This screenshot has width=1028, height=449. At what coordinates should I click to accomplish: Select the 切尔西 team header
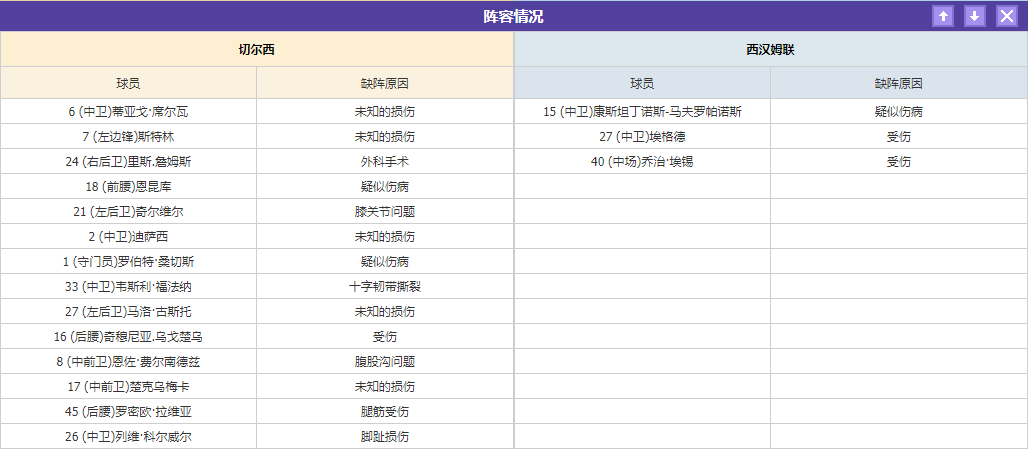coord(257,50)
